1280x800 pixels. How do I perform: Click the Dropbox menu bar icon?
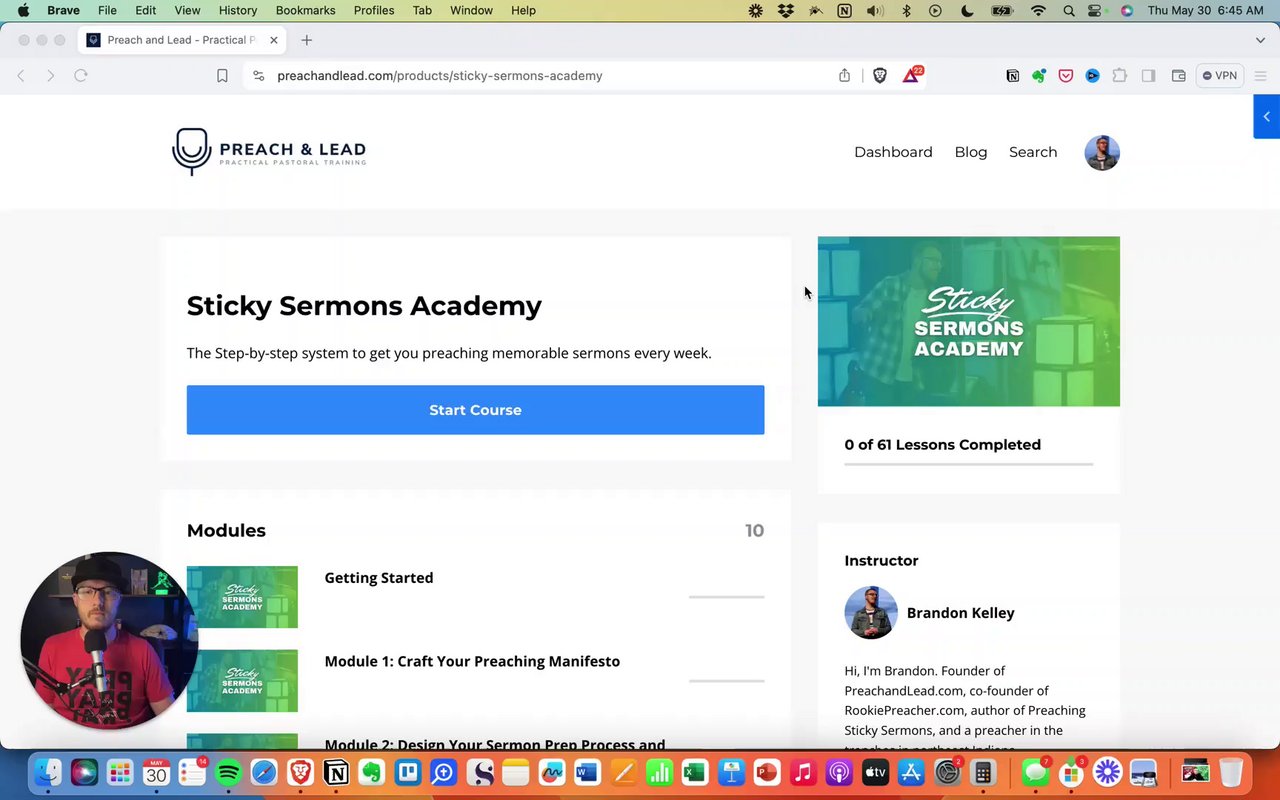(x=786, y=10)
